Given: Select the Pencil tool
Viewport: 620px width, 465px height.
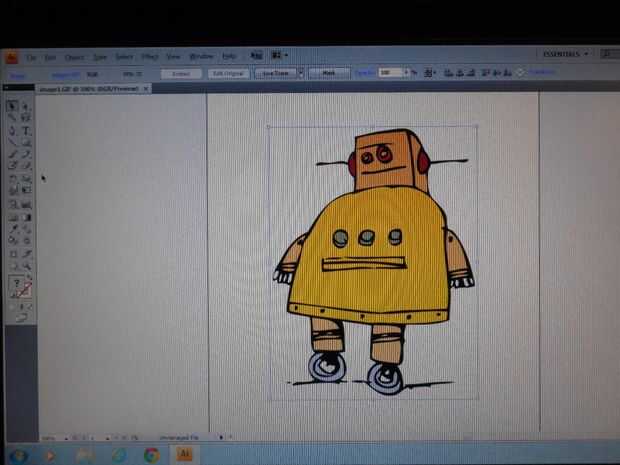Looking at the screenshot, I should (26, 154).
